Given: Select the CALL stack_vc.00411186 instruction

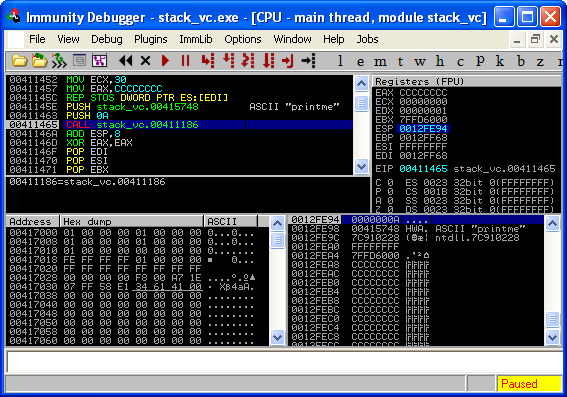Looking at the screenshot, I should pos(179,125).
